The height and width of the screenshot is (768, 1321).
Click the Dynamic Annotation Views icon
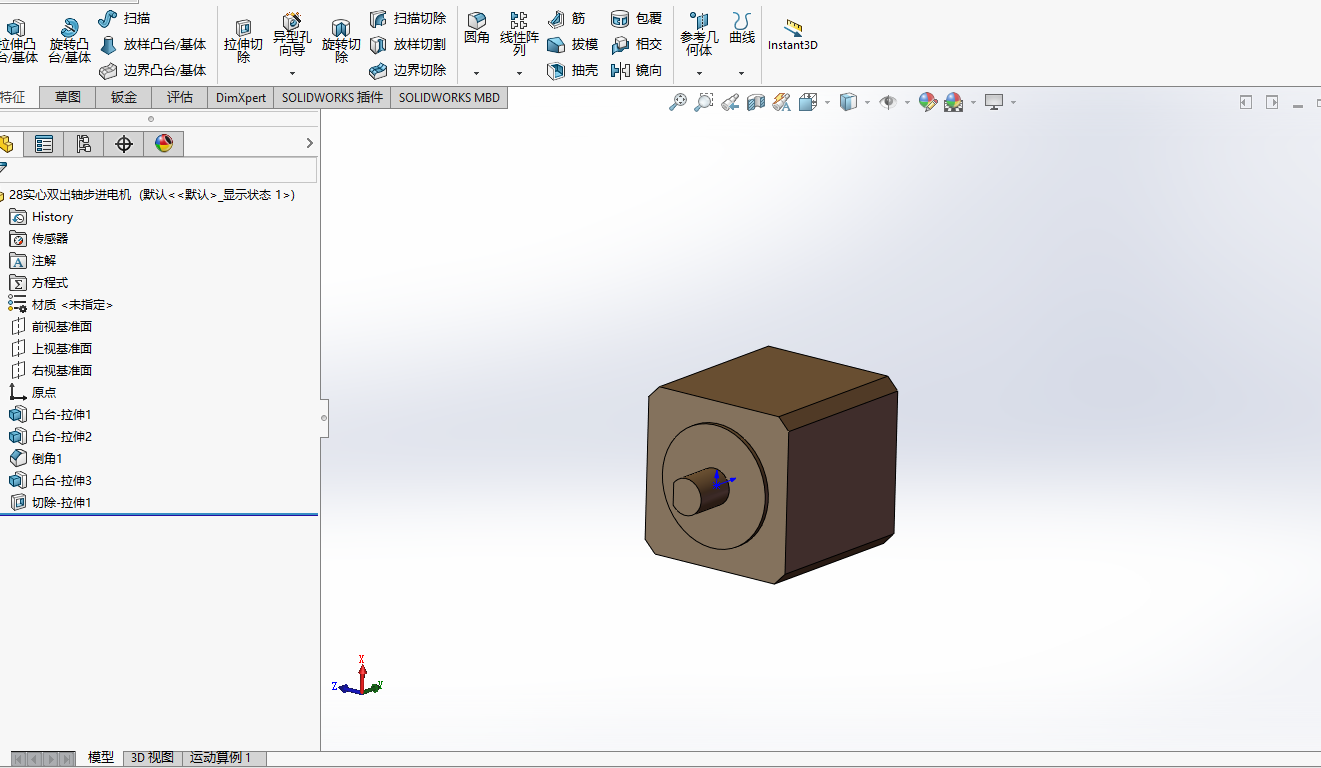[x=782, y=102]
